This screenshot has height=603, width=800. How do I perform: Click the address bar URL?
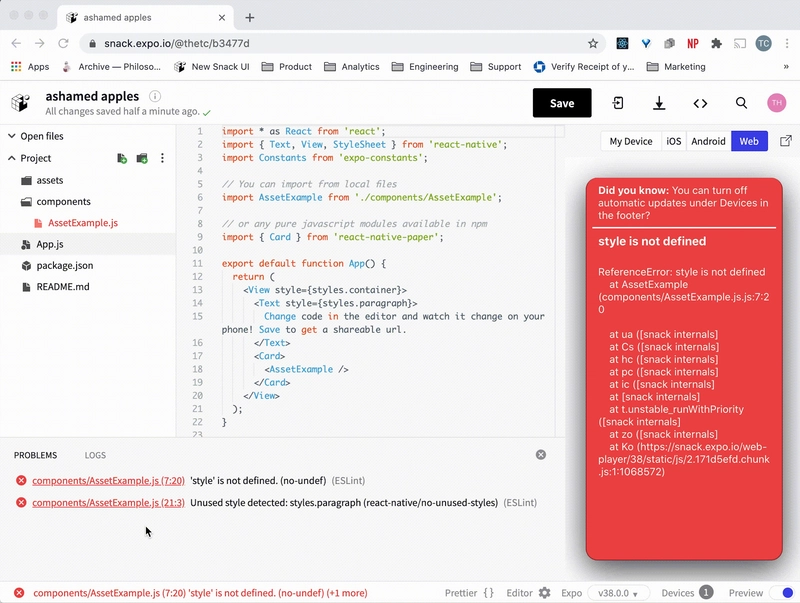coord(177,43)
